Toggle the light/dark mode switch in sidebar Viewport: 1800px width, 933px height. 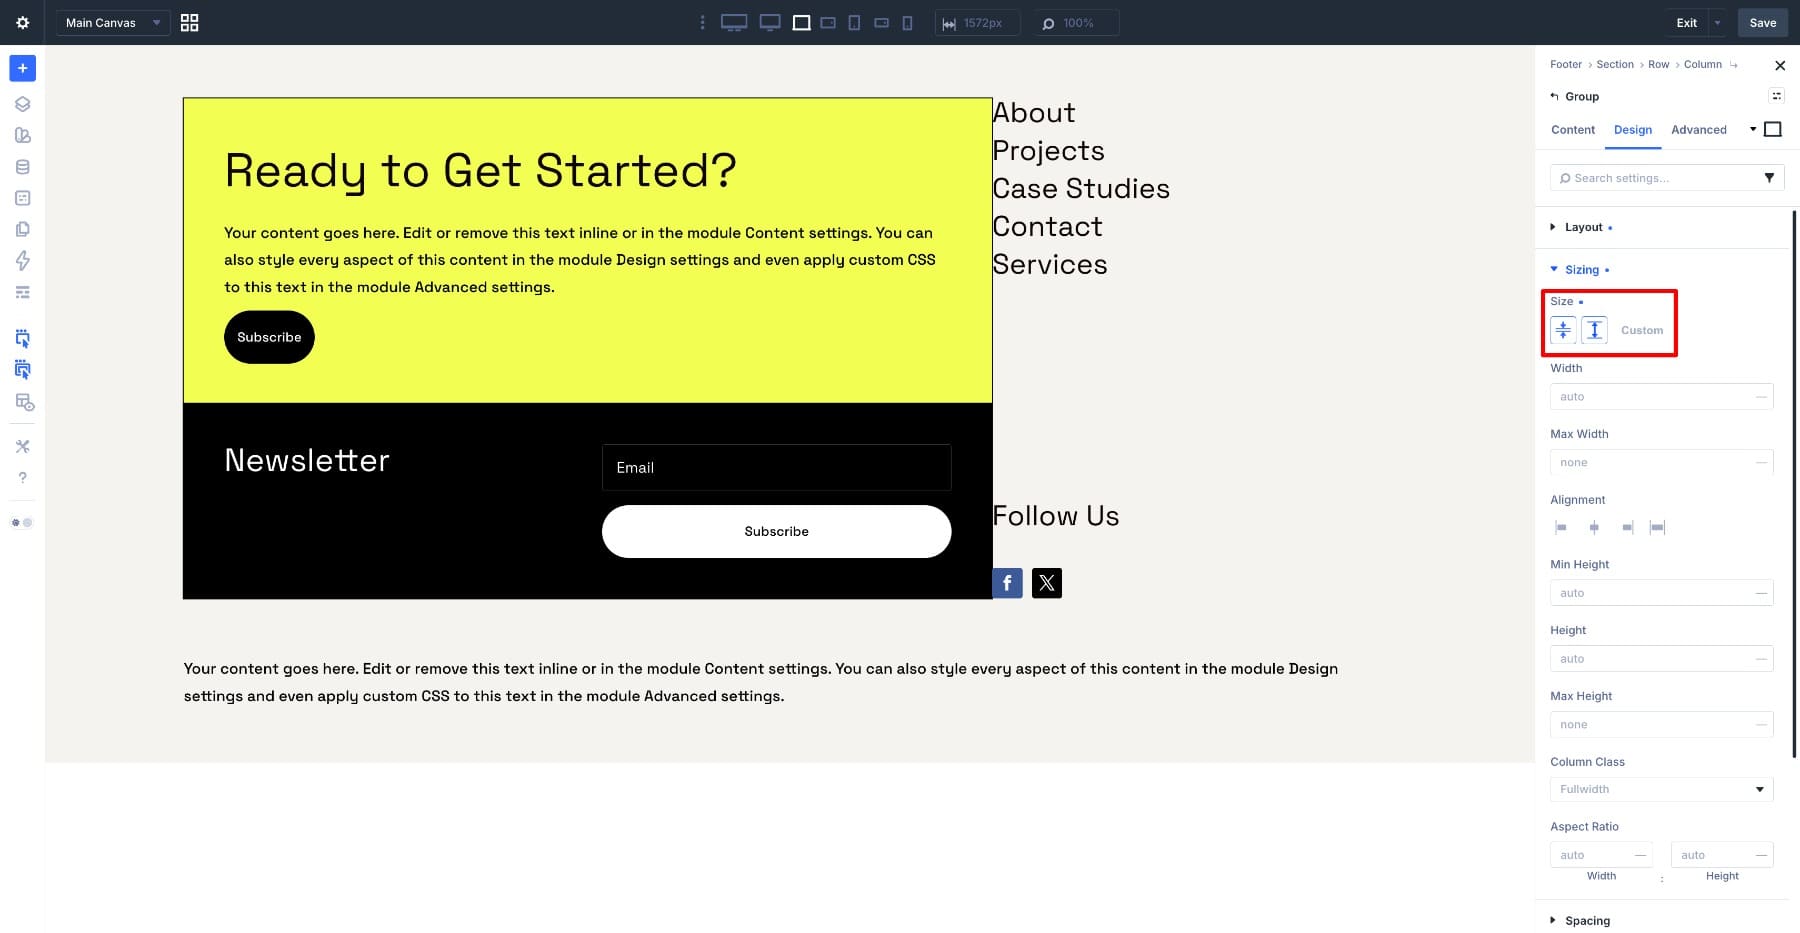pyautogui.click(x=22, y=522)
